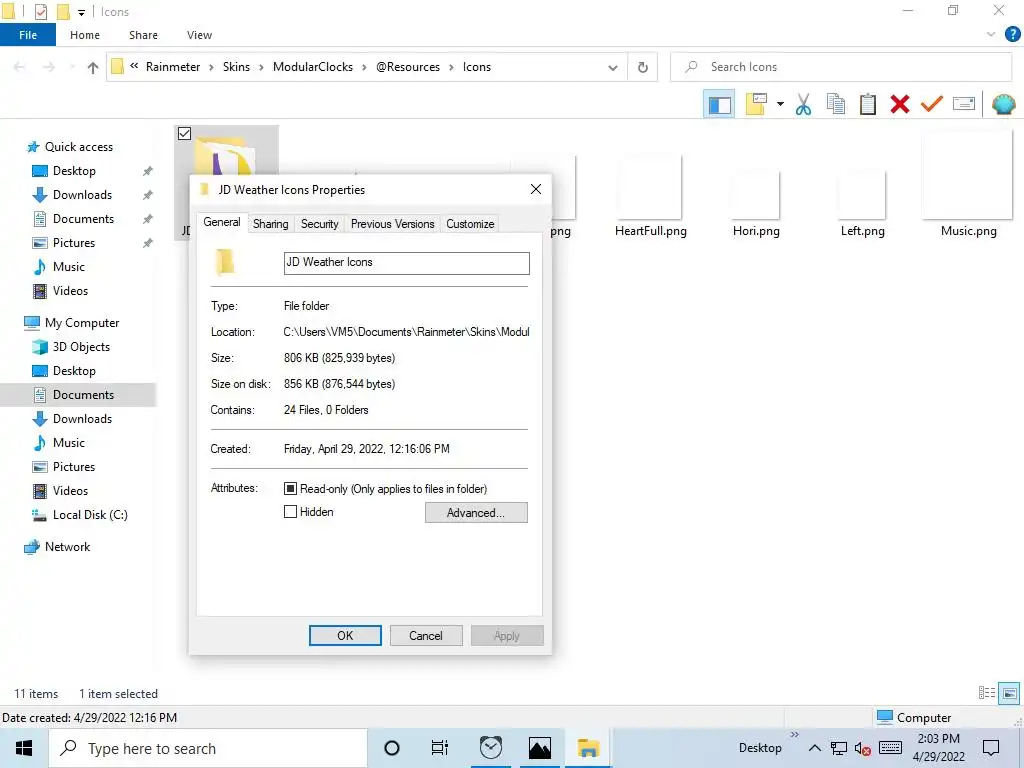Click the red X Delete icon
The image size is (1024, 768).
coord(899,104)
